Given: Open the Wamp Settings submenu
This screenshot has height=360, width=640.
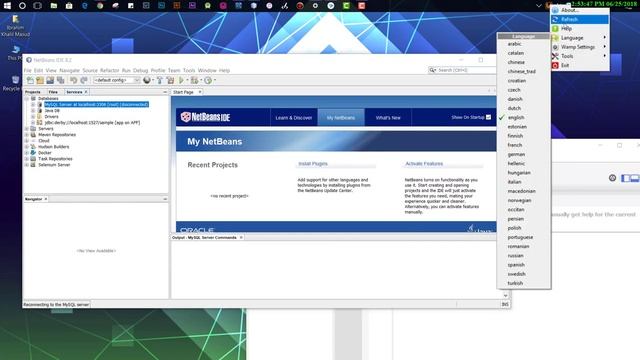Looking at the screenshot, I should [x=580, y=47].
